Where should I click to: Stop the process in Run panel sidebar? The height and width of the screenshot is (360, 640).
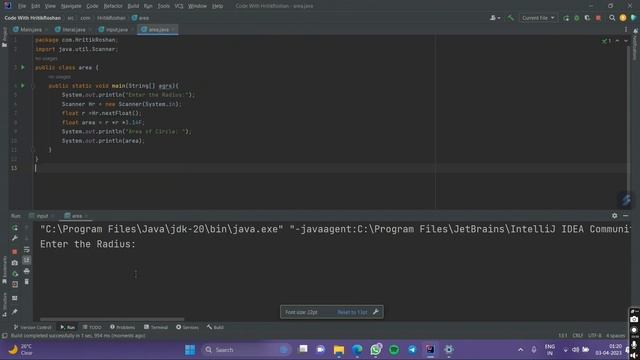click(x=15, y=252)
